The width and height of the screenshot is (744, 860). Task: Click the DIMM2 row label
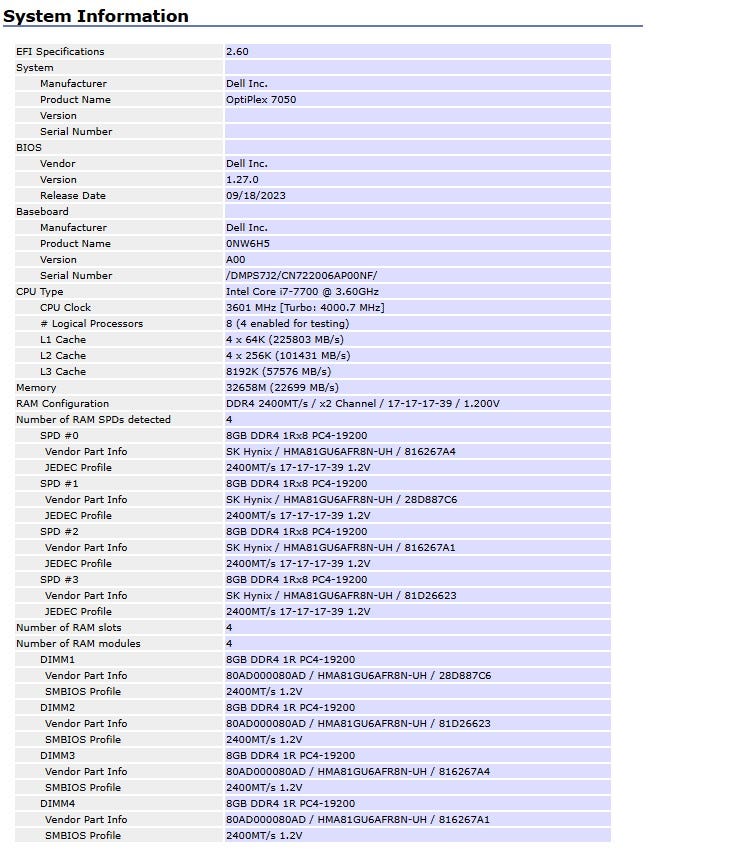click(58, 708)
